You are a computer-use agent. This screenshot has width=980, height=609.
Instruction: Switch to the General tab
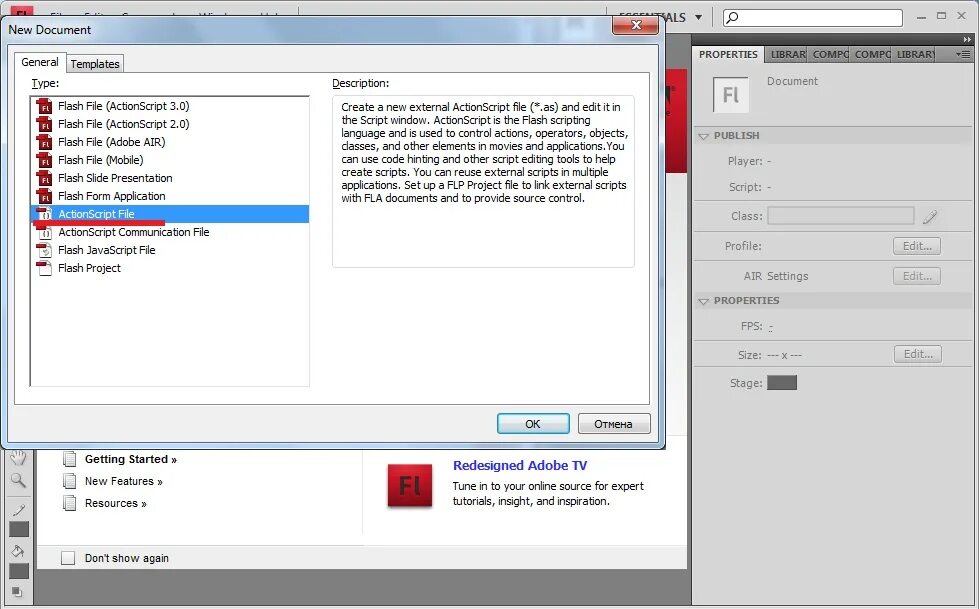click(x=39, y=62)
